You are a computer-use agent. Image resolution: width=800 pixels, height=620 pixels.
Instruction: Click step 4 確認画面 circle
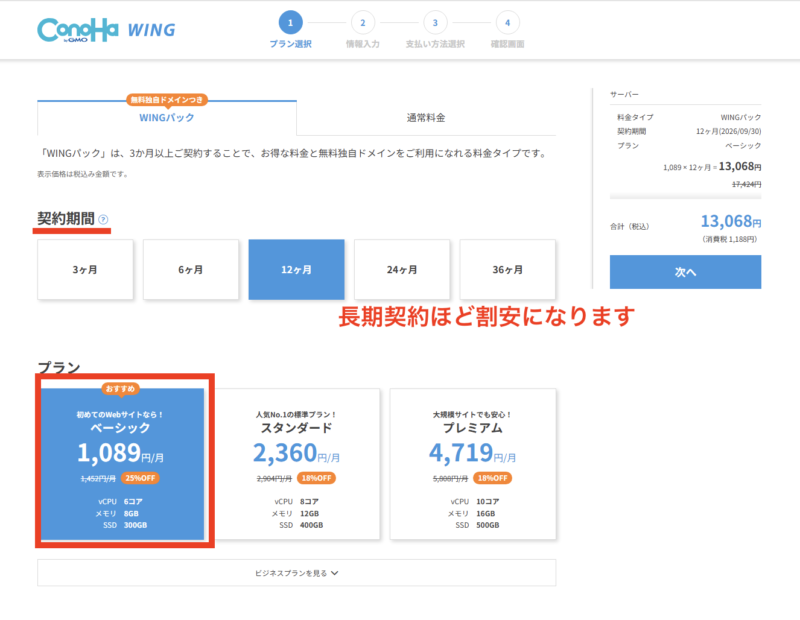click(x=508, y=21)
